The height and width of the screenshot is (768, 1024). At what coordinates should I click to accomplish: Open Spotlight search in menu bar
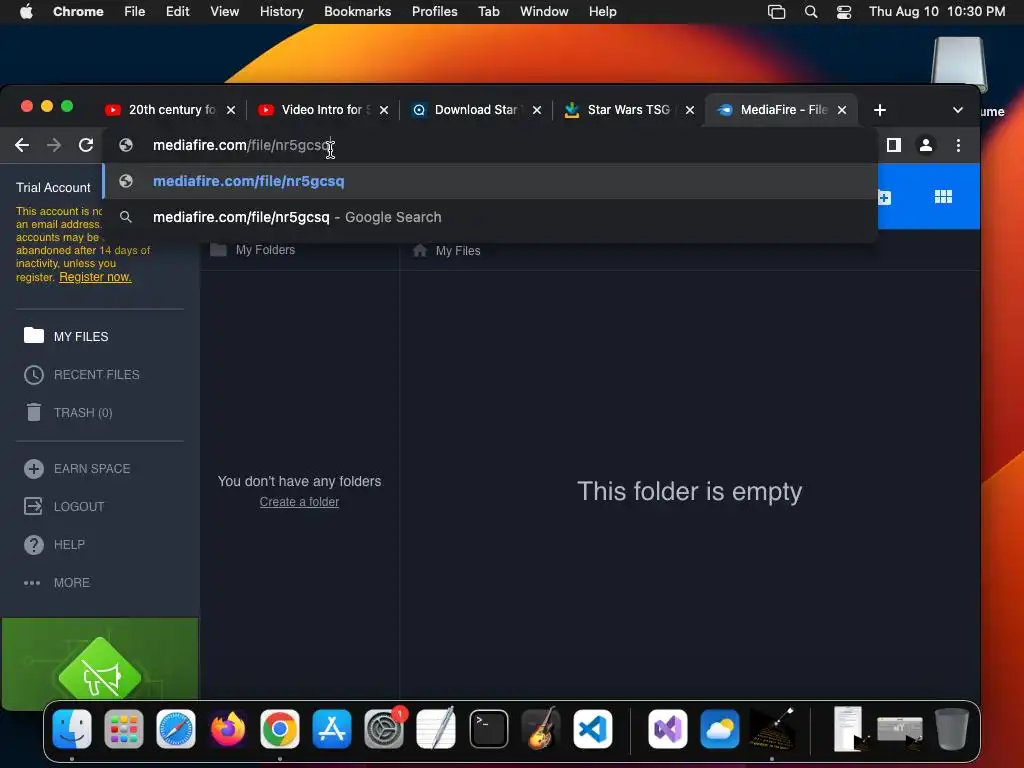(x=810, y=12)
